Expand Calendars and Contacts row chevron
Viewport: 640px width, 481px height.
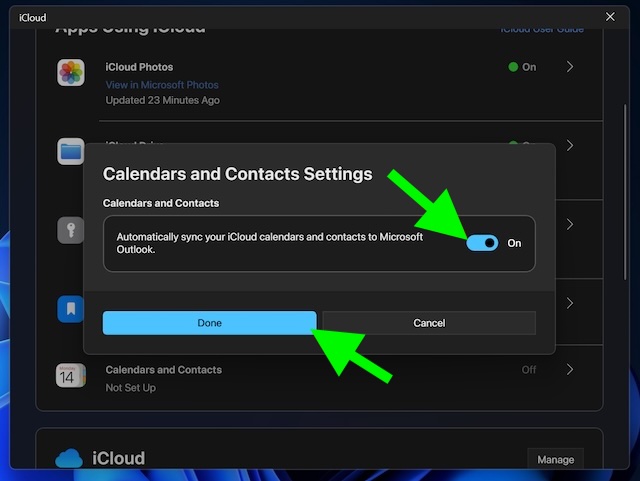[x=570, y=370]
